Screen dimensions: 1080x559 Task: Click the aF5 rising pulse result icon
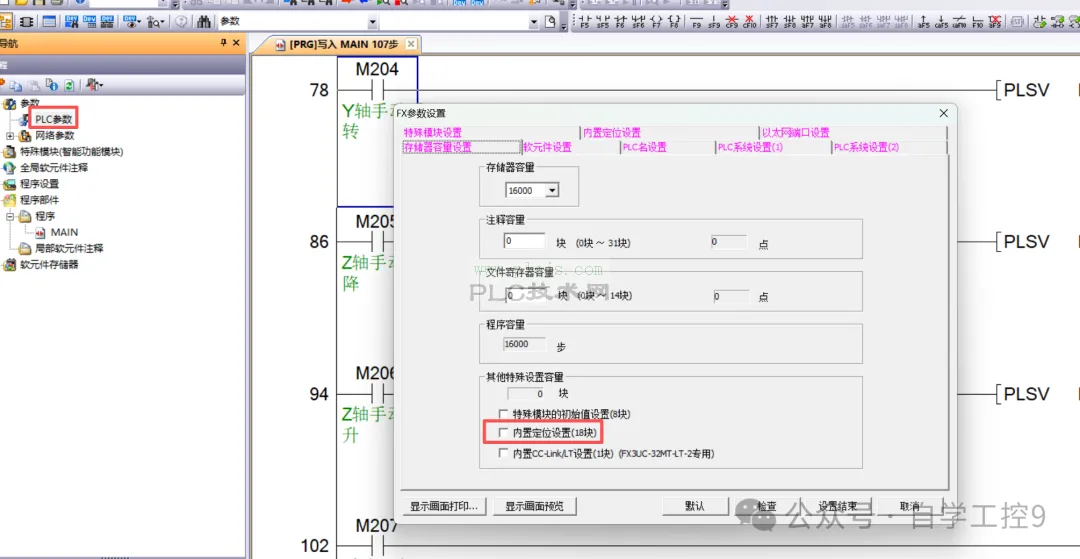coord(924,21)
